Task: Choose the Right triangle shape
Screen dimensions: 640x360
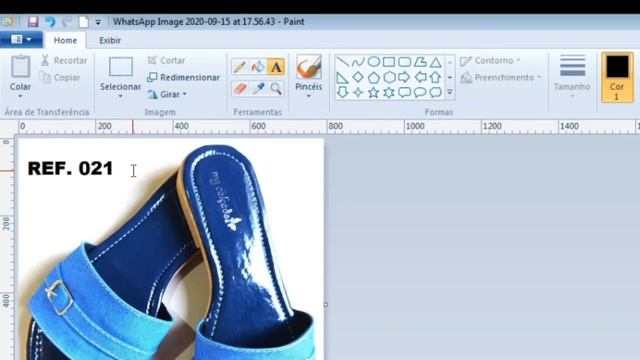Action: click(x=343, y=77)
